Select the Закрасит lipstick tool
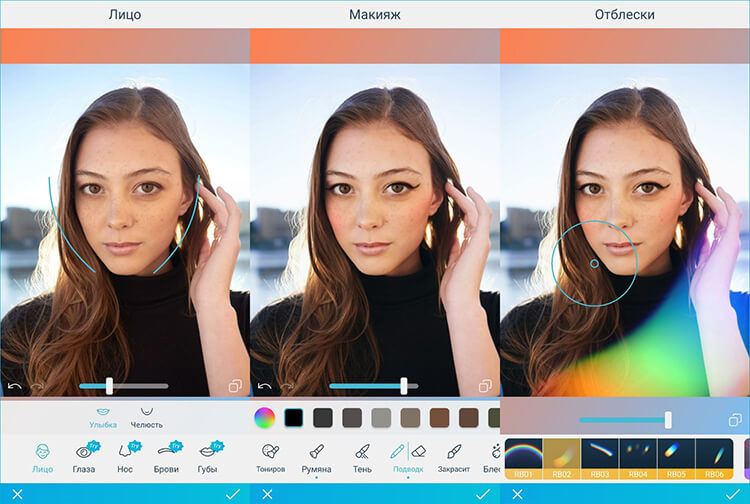 pyautogui.click(x=453, y=456)
